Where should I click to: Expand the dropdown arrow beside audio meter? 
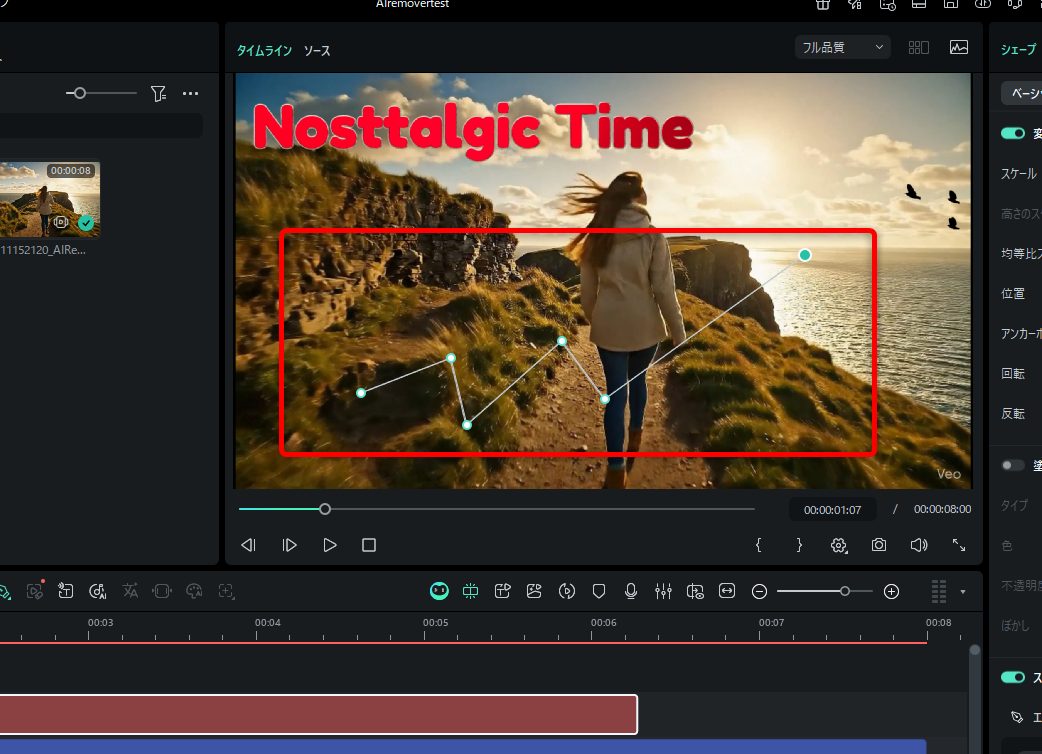(963, 592)
